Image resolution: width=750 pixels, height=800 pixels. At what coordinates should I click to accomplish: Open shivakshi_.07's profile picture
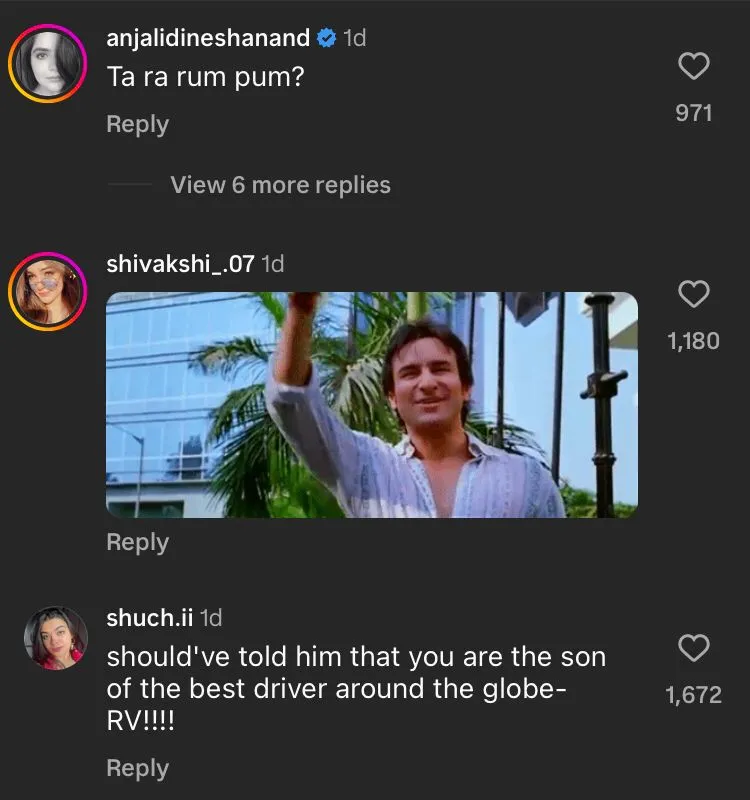pos(47,290)
